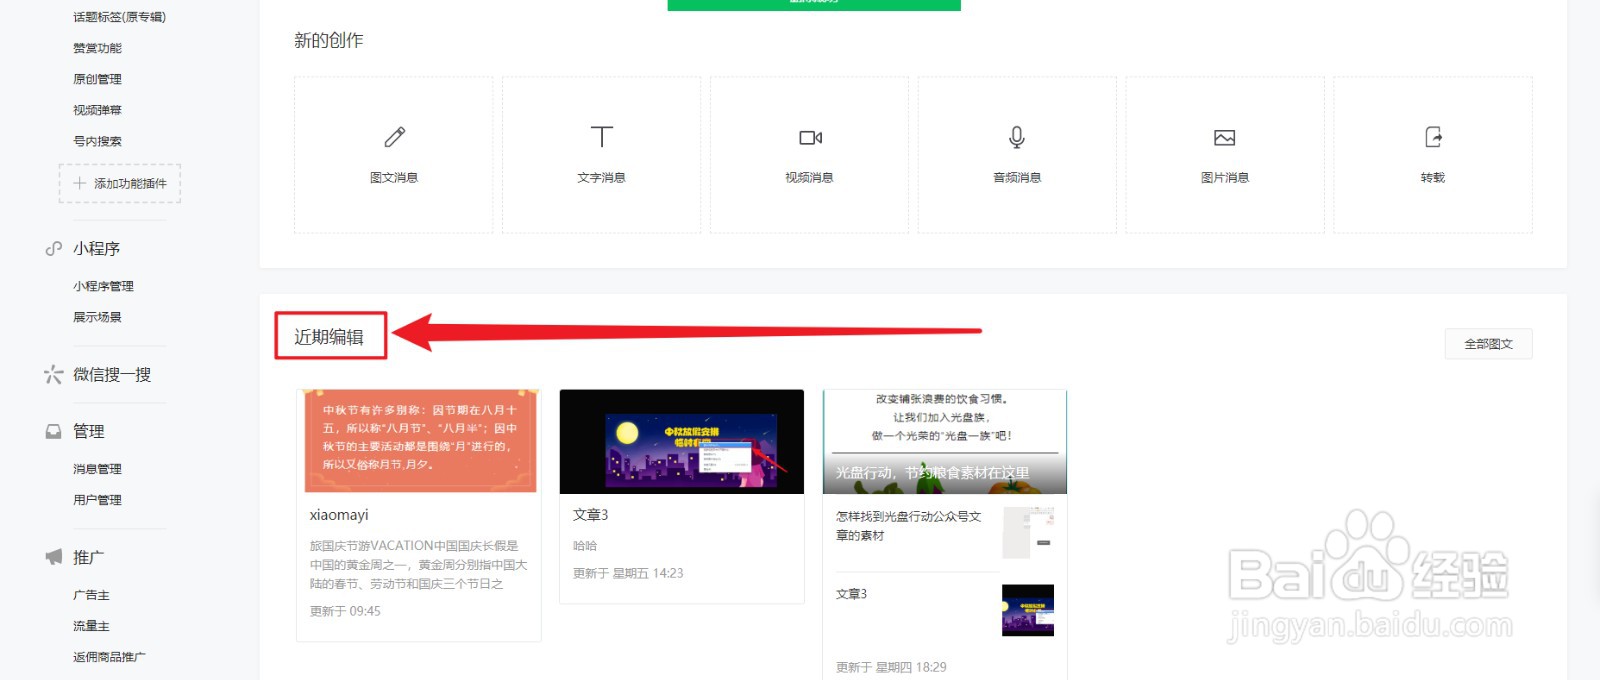The height and width of the screenshot is (680, 1600).
Task: Open 赞赏功能 in sidebar
Action: 97,48
